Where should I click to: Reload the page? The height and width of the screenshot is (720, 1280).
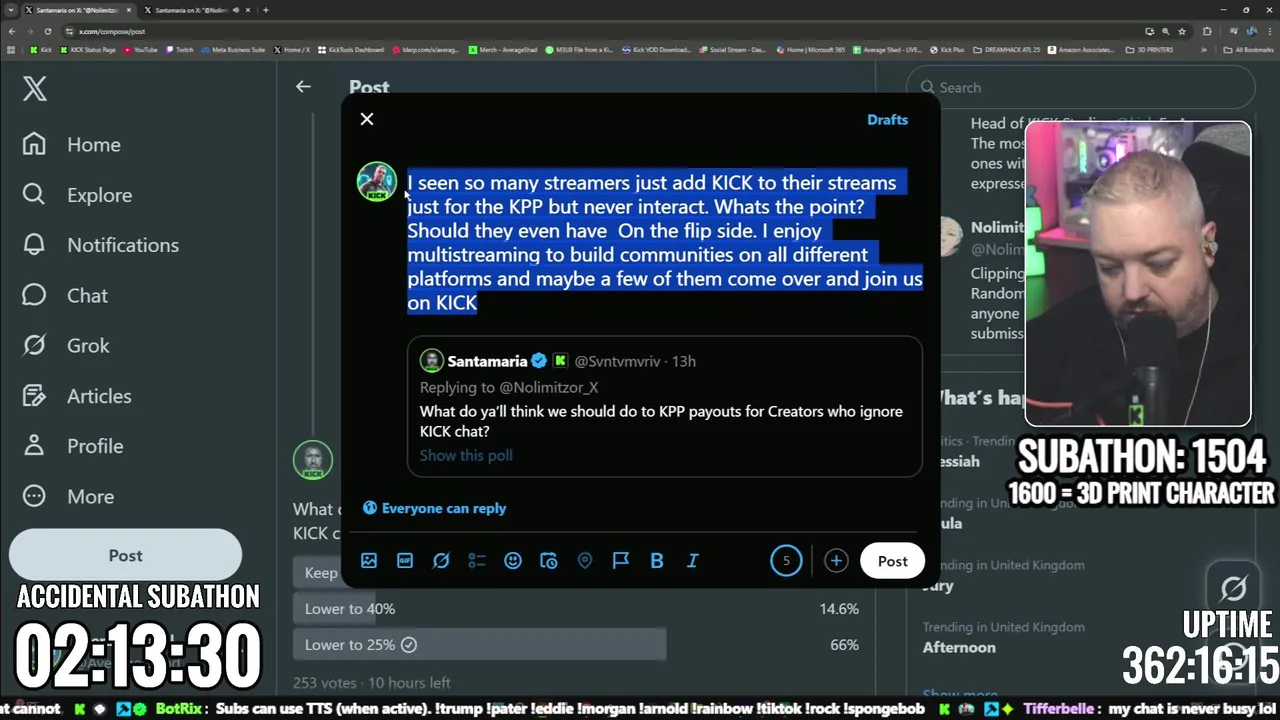pyautogui.click(x=47, y=32)
